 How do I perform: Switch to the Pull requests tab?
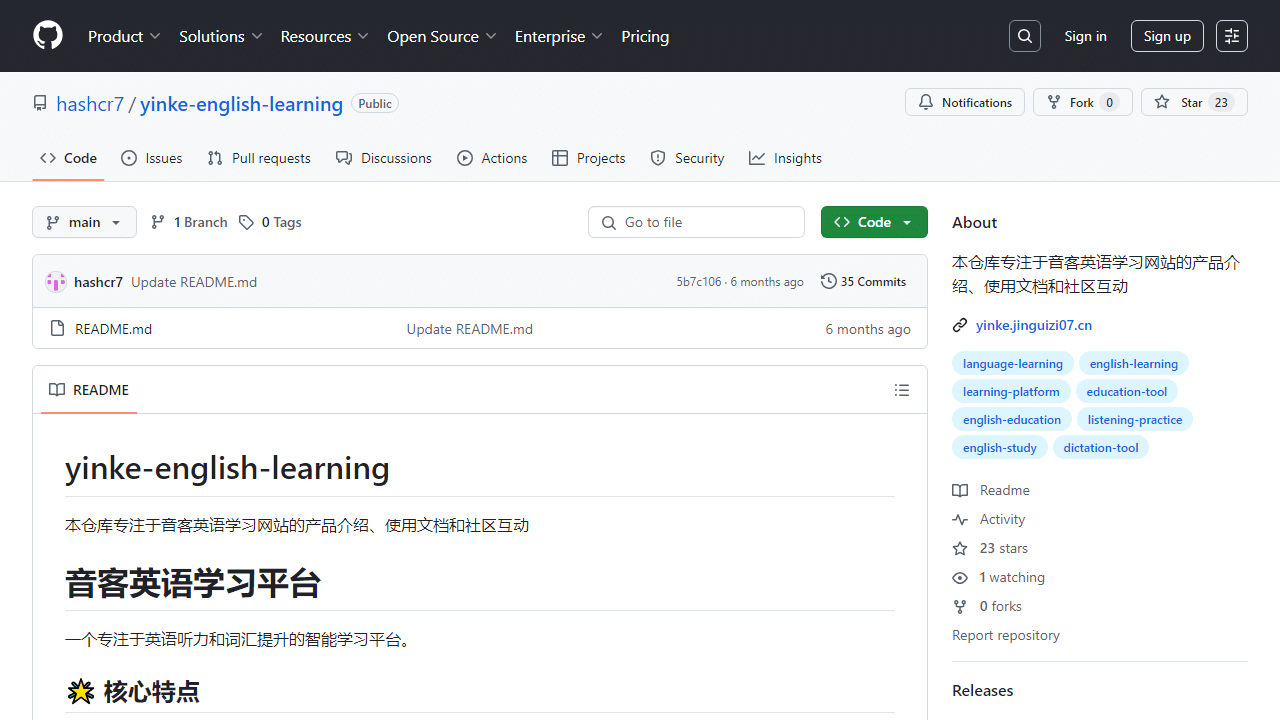(x=259, y=158)
